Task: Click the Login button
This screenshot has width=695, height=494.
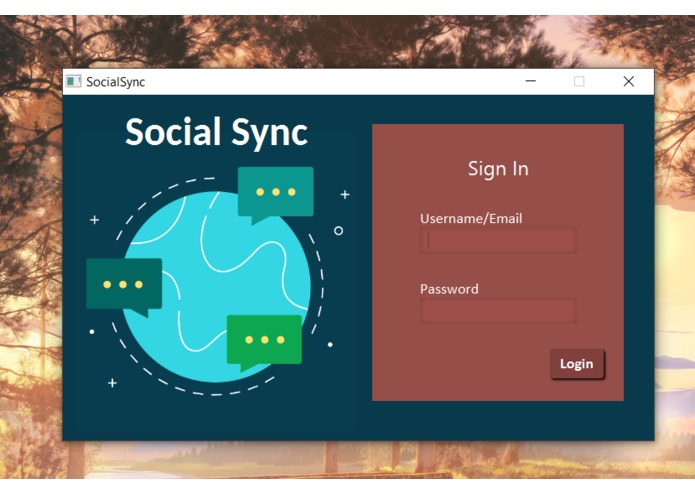Action: tap(577, 364)
